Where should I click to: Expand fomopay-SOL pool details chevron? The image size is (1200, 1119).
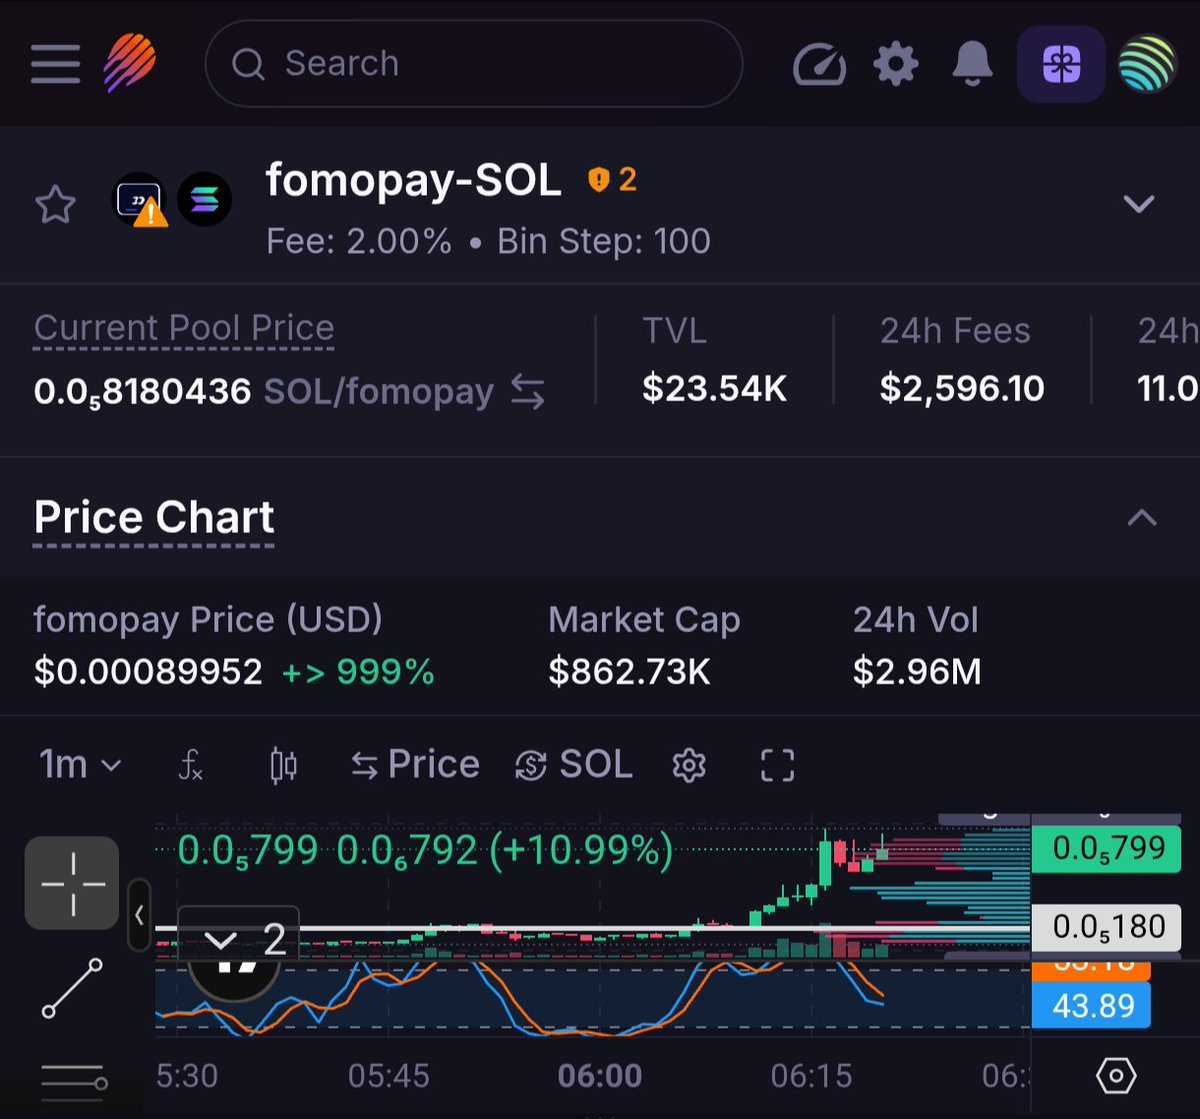click(x=1139, y=204)
